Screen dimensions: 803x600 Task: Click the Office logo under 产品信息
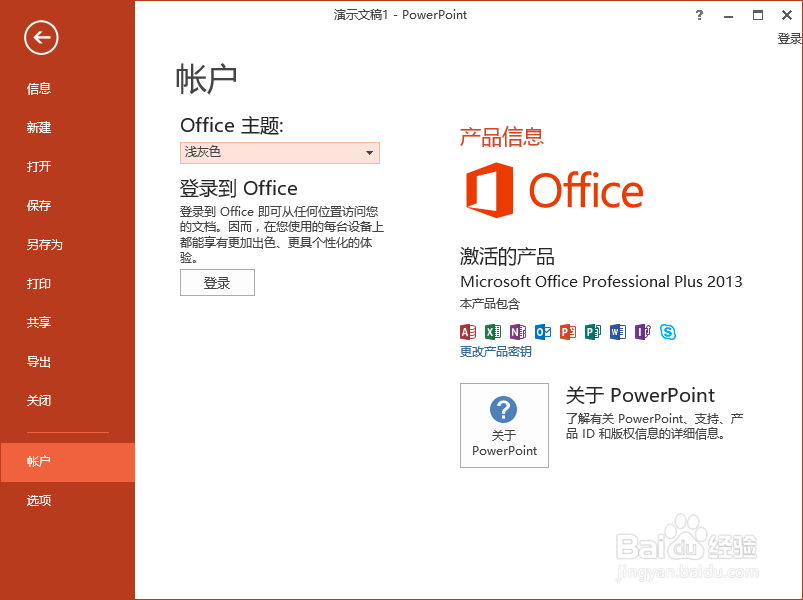(x=554, y=190)
